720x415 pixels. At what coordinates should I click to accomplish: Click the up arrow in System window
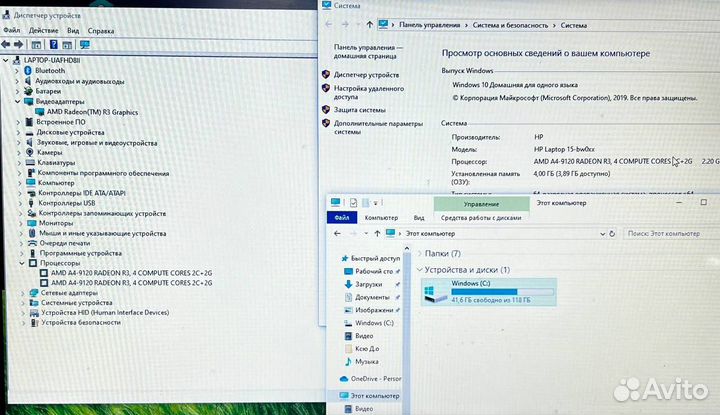click(x=369, y=25)
